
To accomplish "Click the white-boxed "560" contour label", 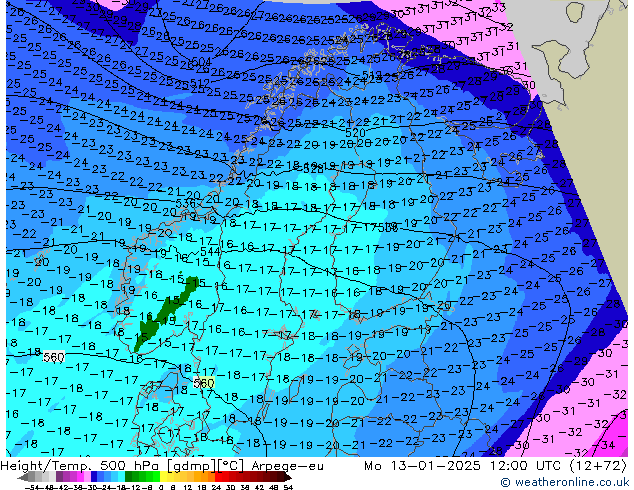I will point(54,357).
